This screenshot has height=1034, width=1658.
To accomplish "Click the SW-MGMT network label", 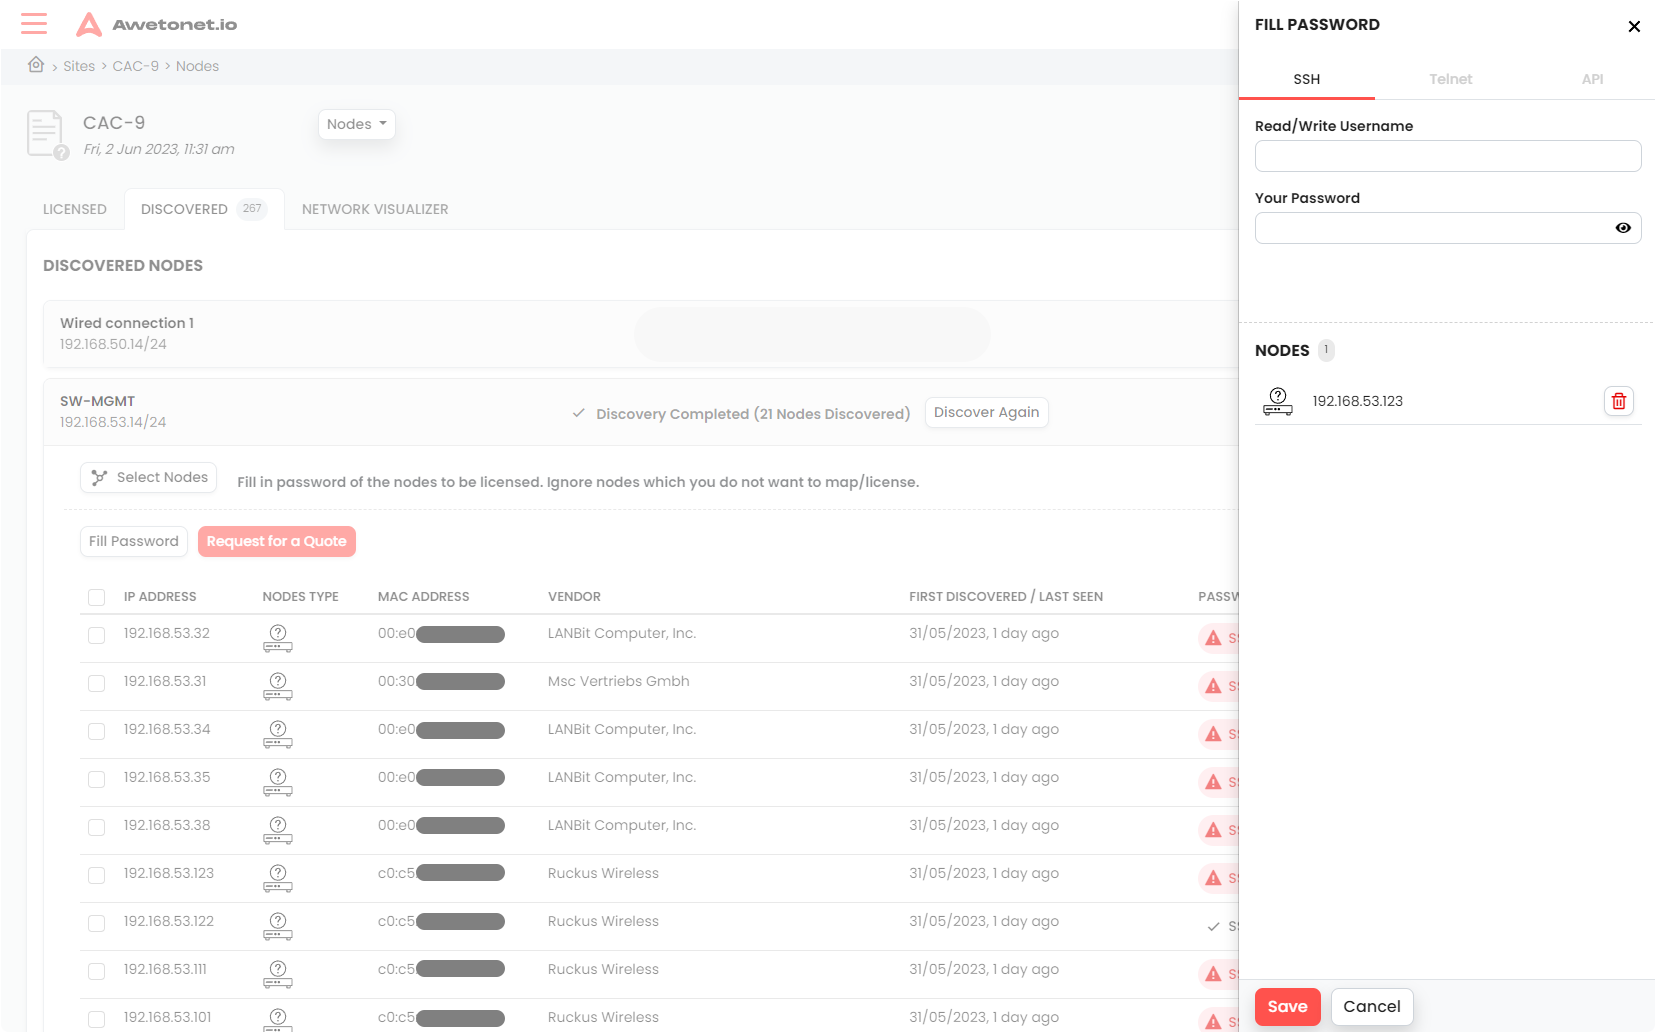I will pos(97,401).
